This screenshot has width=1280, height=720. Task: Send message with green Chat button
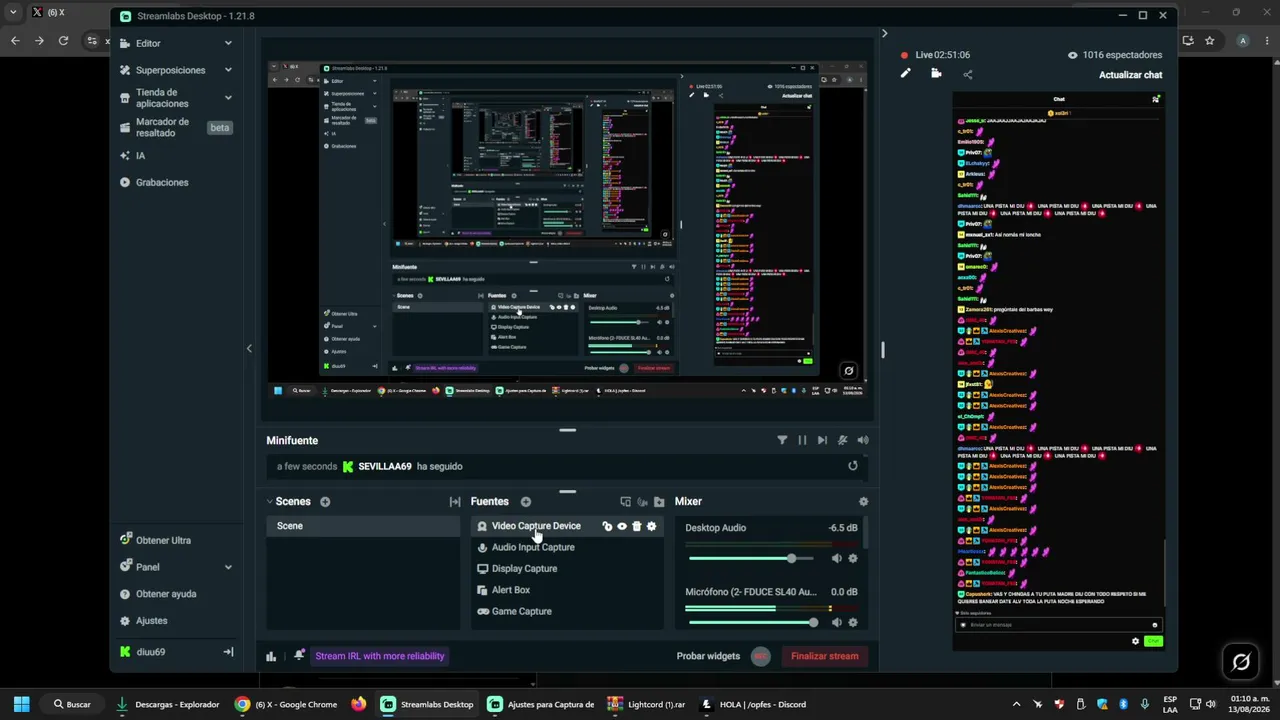[x=1153, y=641]
